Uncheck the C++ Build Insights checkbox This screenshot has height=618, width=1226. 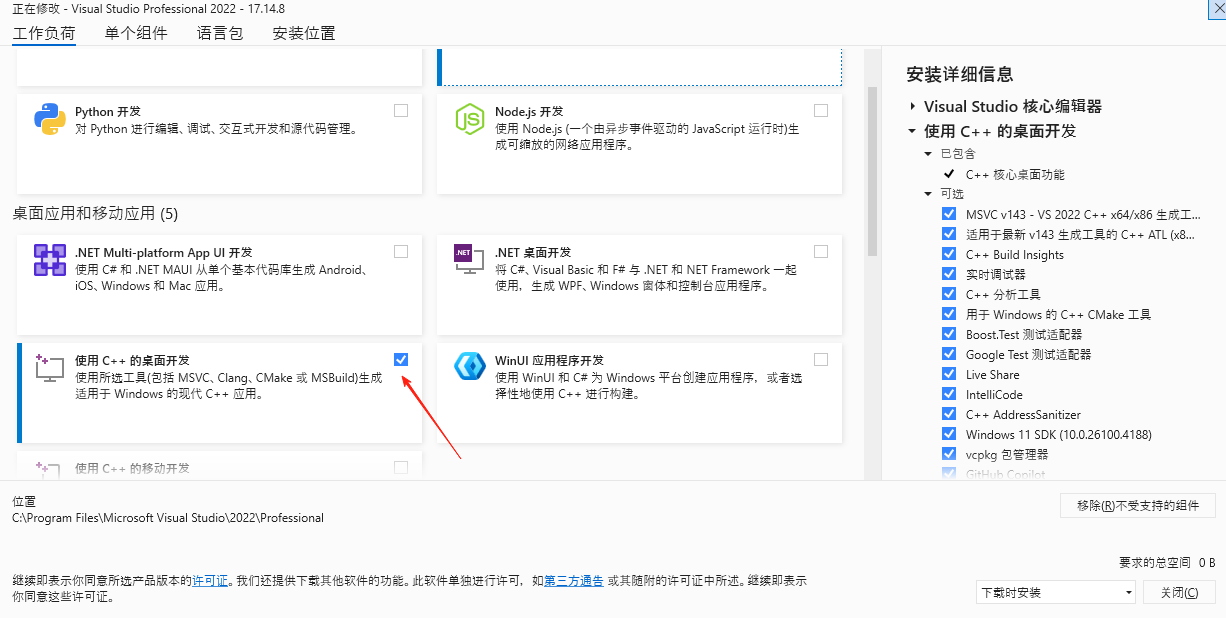point(949,254)
